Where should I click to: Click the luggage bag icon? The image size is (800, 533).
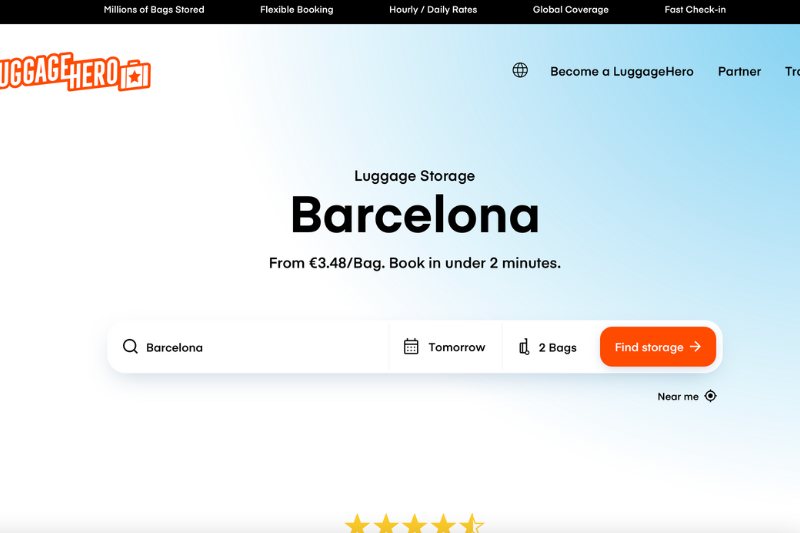click(x=524, y=347)
